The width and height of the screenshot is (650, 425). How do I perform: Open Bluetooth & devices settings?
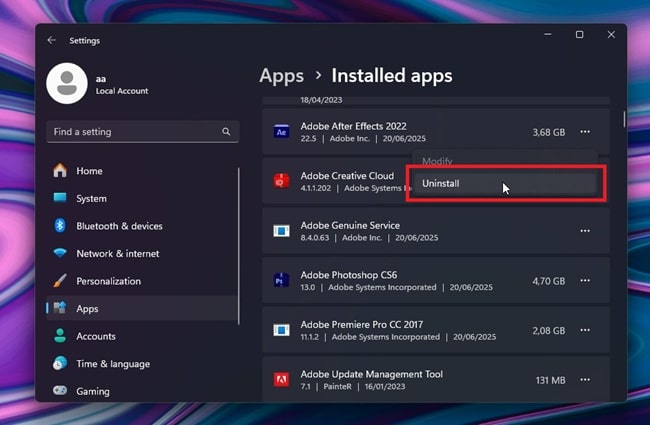(x=142, y=226)
